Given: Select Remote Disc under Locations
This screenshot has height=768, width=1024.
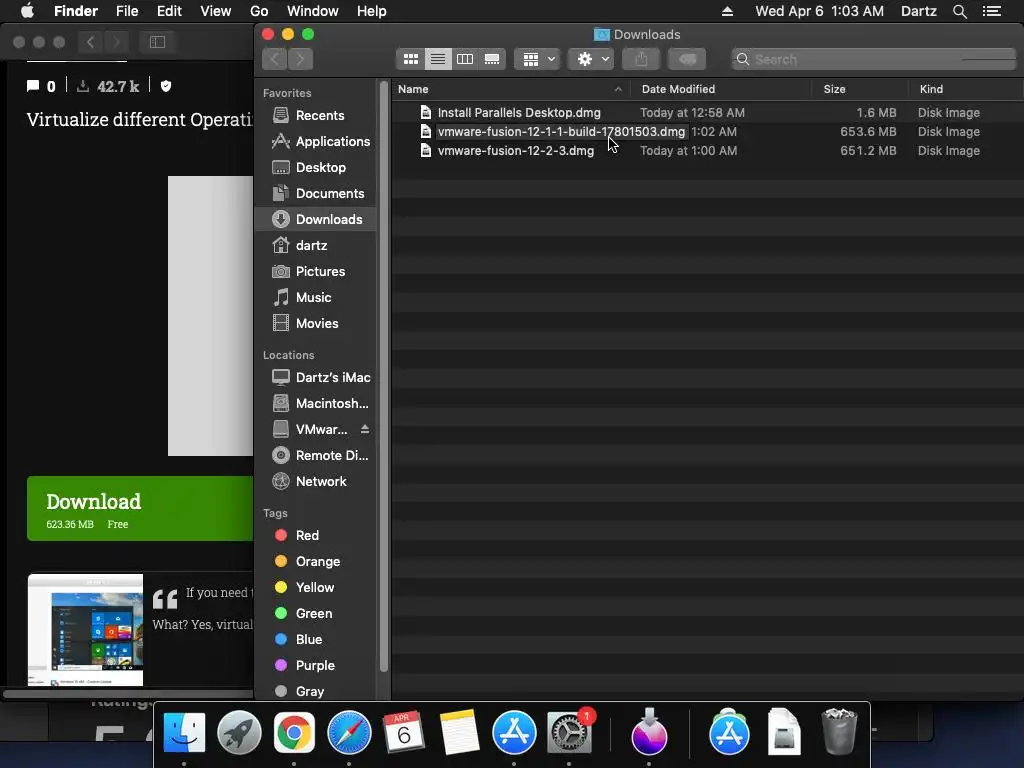Looking at the screenshot, I should (x=315, y=456).
